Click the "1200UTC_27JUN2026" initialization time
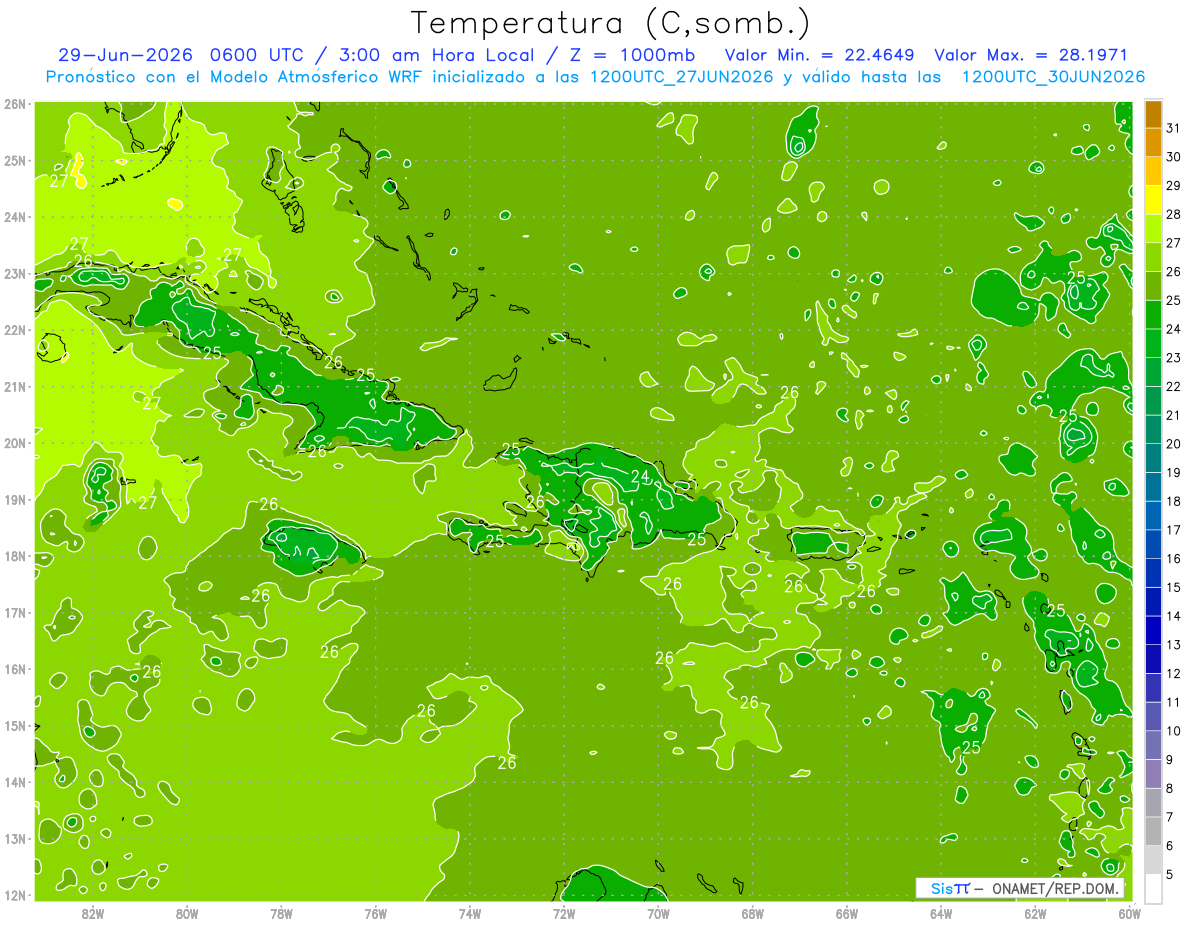The width and height of the screenshot is (1200, 927). [682, 77]
